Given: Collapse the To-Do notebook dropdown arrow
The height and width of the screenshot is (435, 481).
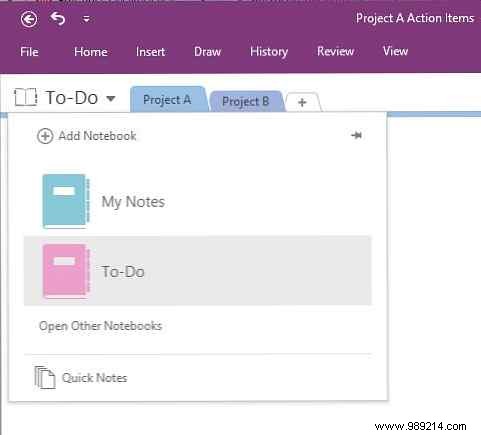Looking at the screenshot, I should point(111,98).
